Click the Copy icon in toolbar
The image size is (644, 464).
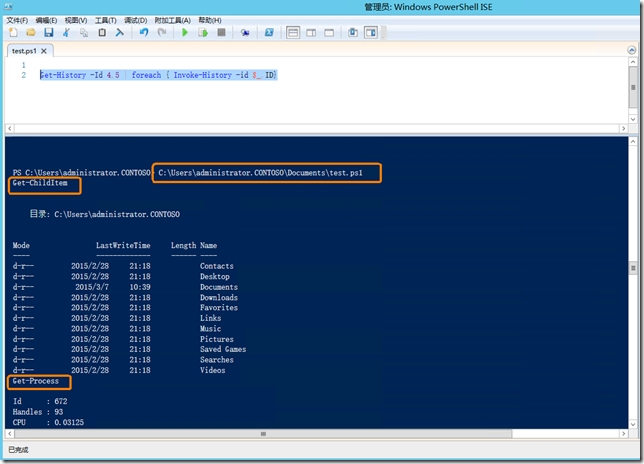pyautogui.click(x=84, y=32)
